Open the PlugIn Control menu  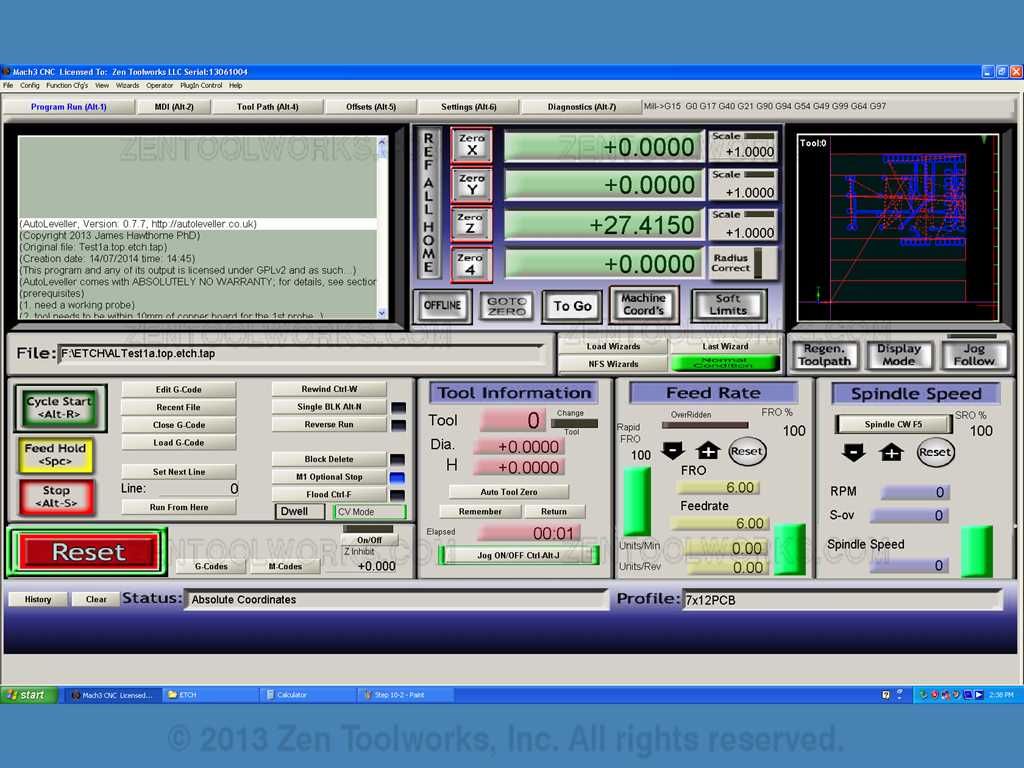(201, 86)
